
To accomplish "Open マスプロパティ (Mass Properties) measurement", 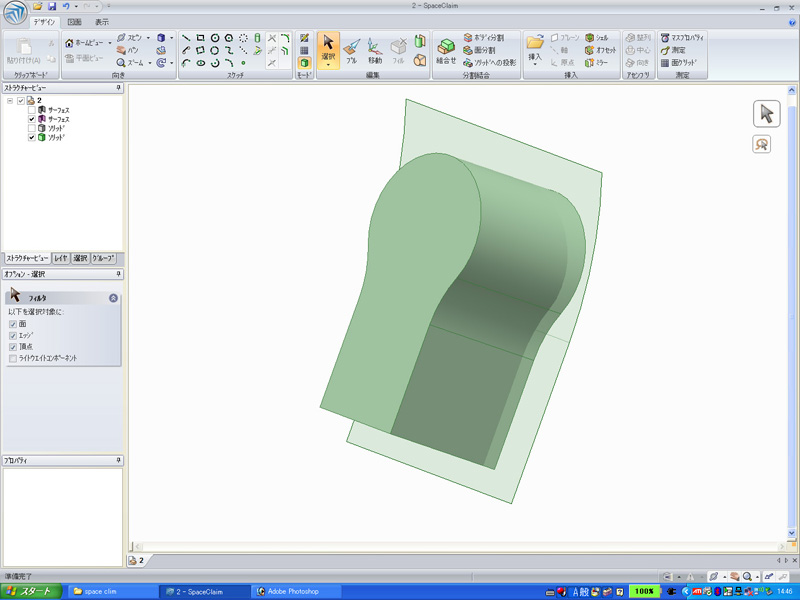I will (x=683, y=37).
